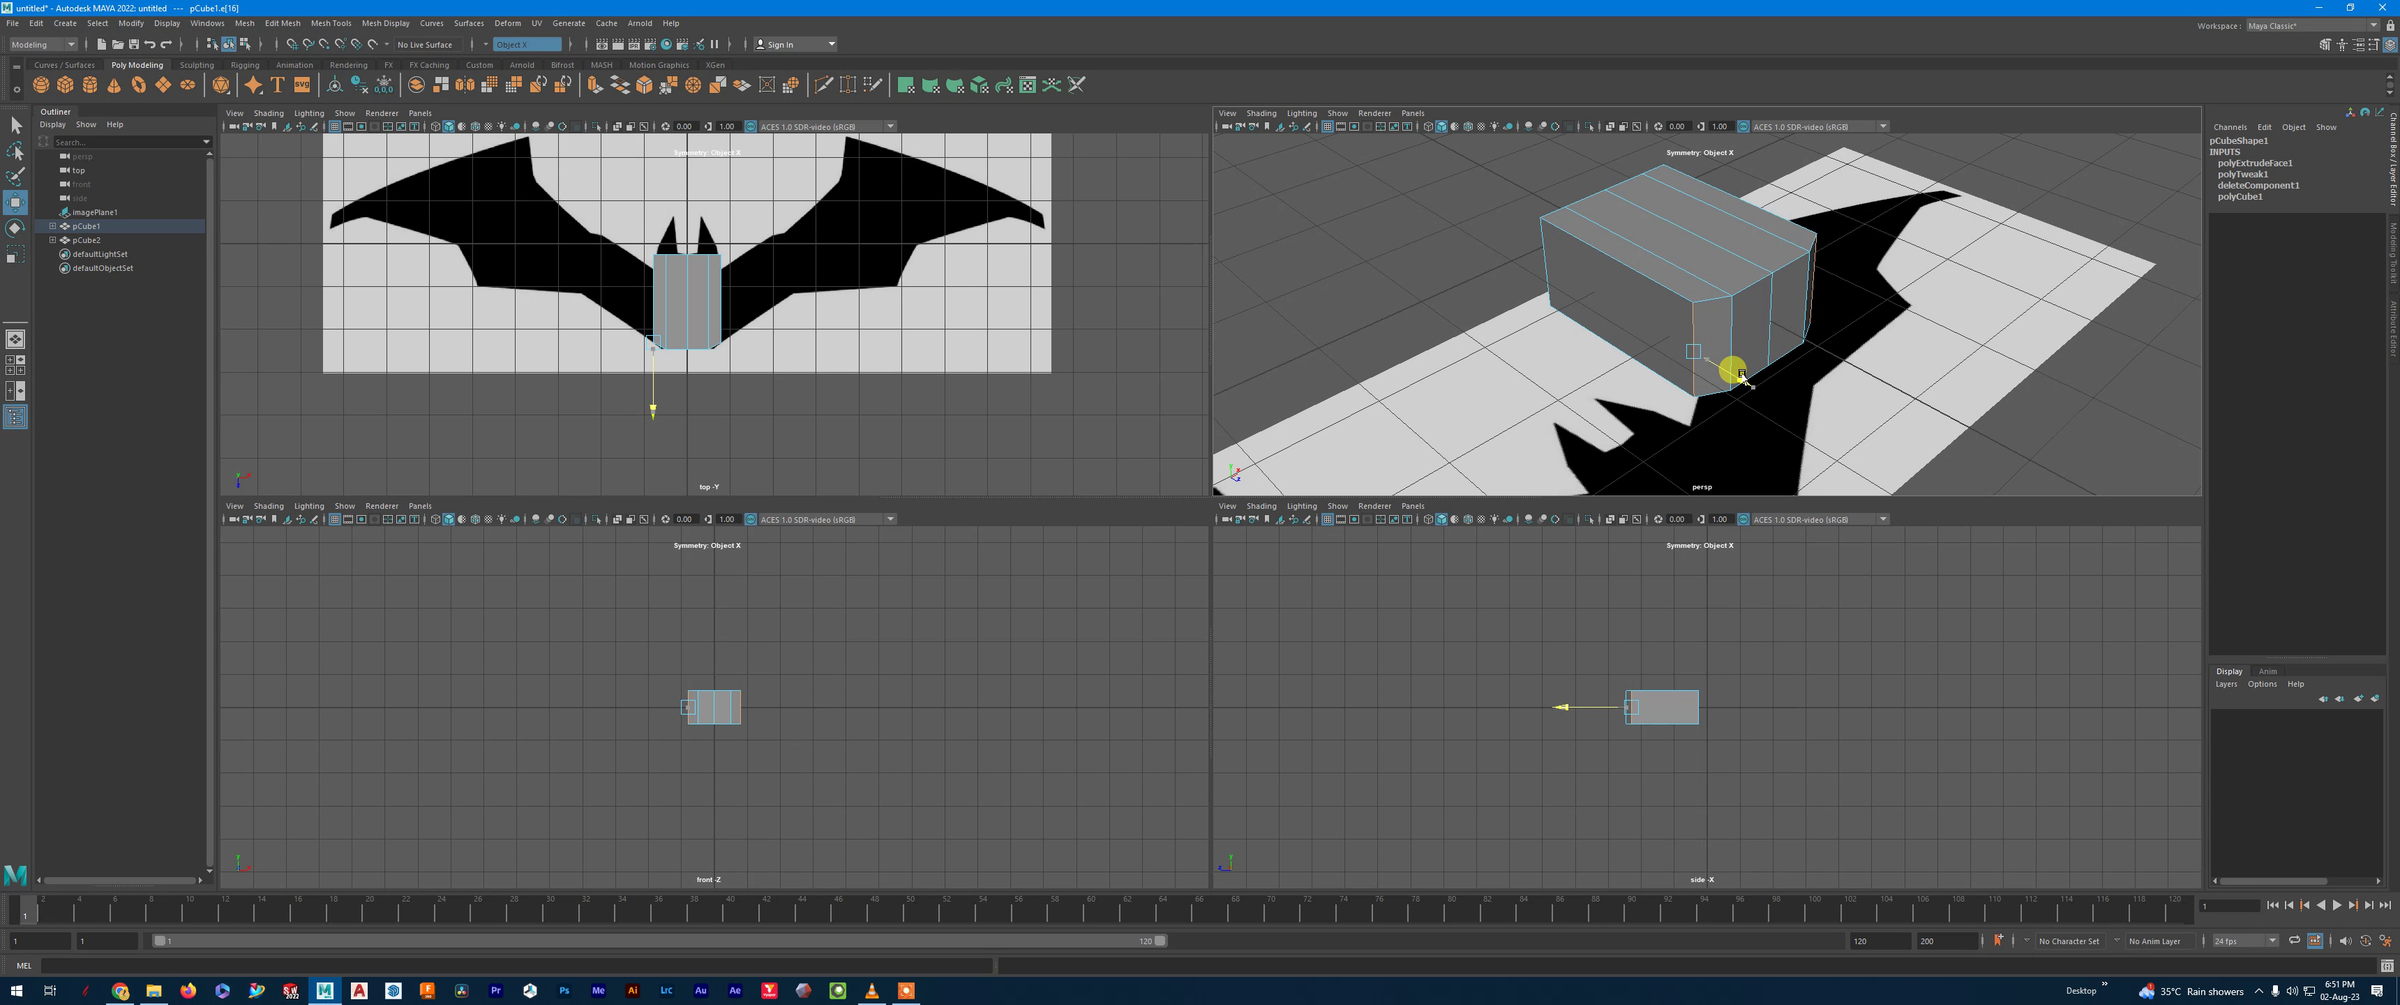2400x1005 pixels.
Task: Create an SVG object from the shelf
Action: click(x=301, y=85)
